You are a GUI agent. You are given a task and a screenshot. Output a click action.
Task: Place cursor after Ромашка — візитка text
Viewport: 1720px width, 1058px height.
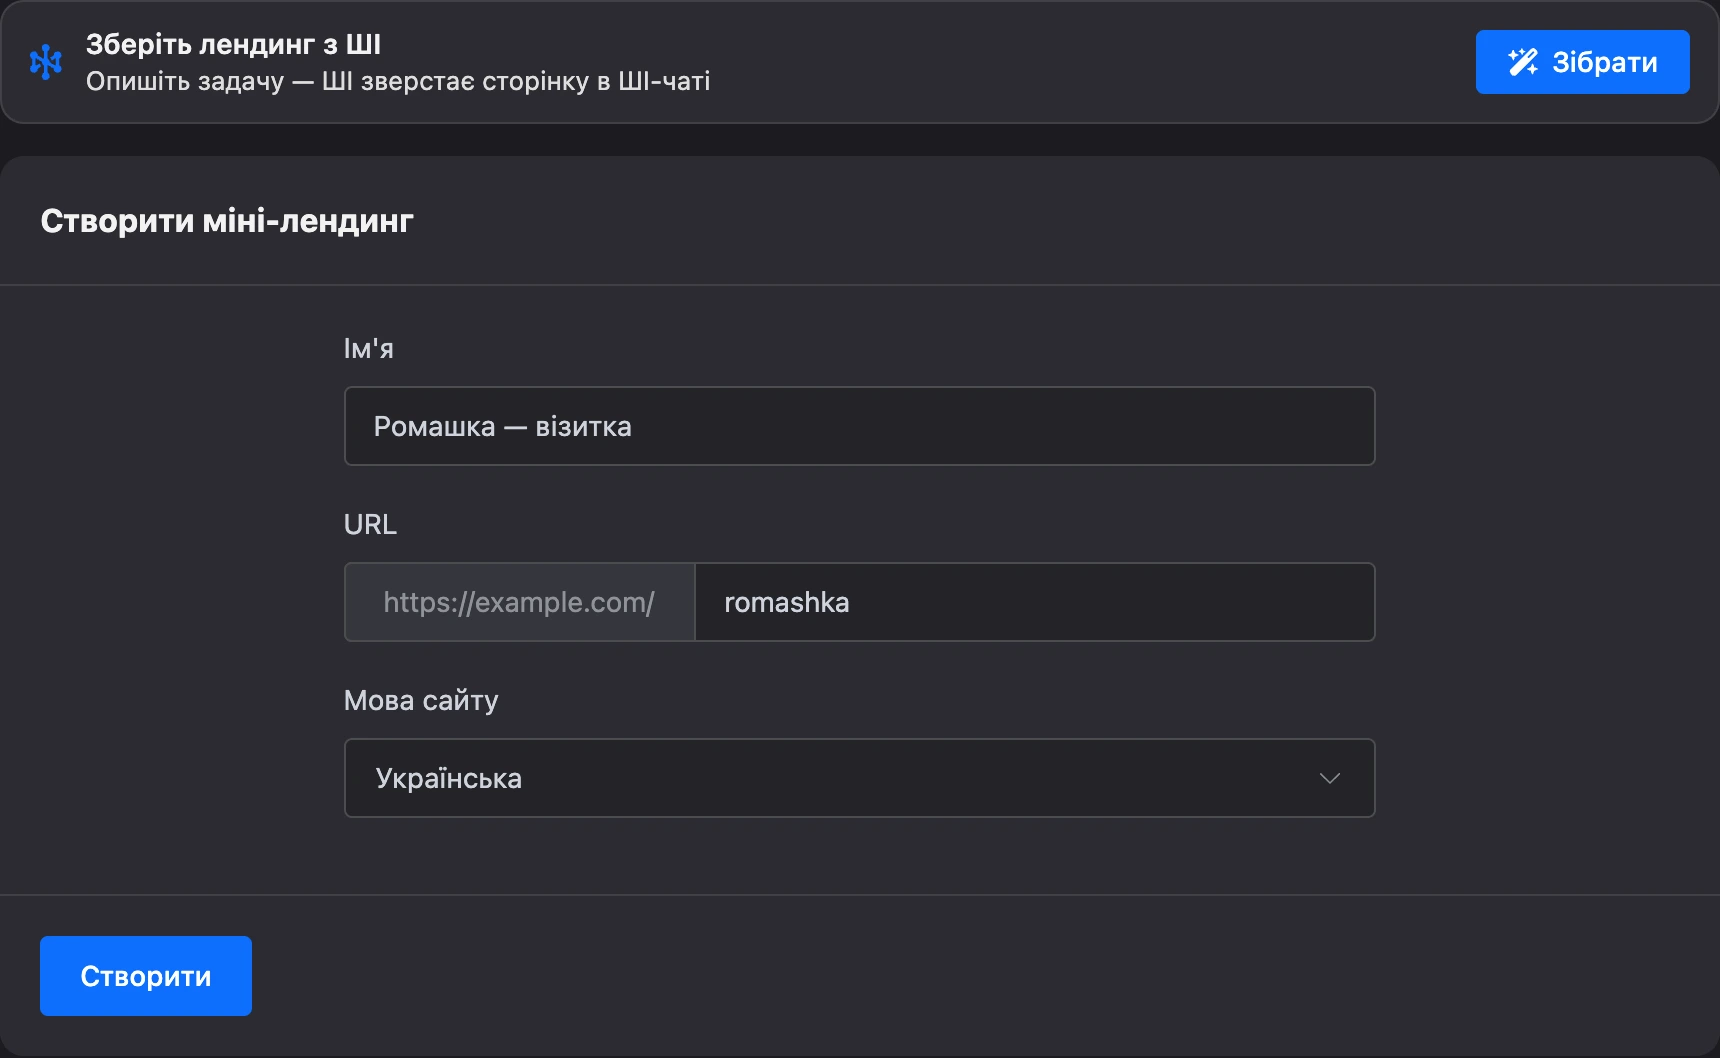[x=634, y=427]
